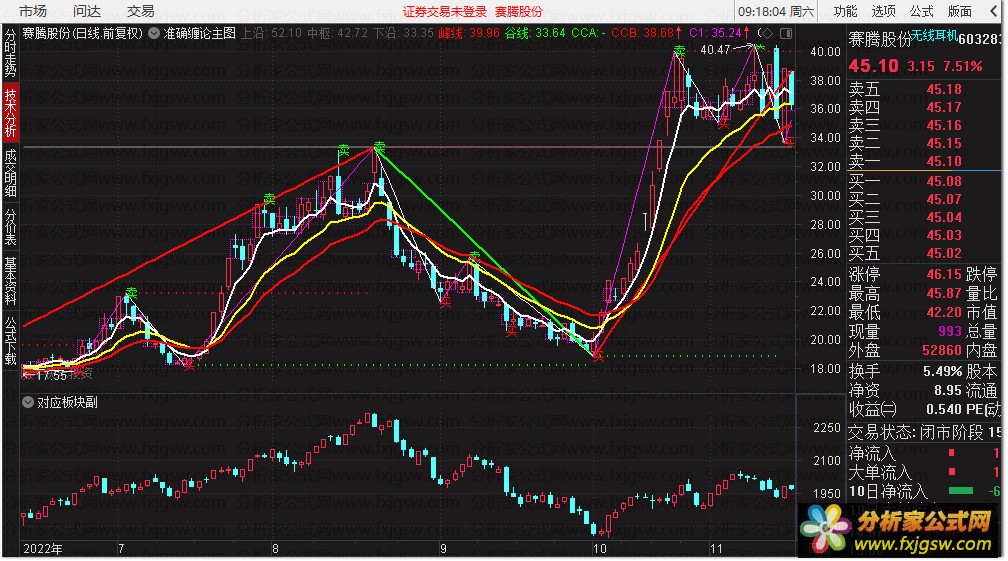The width and height of the screenshot is (1008, 561).
Task: Click the 现量 value 993
Action: [x=950, y=331]
